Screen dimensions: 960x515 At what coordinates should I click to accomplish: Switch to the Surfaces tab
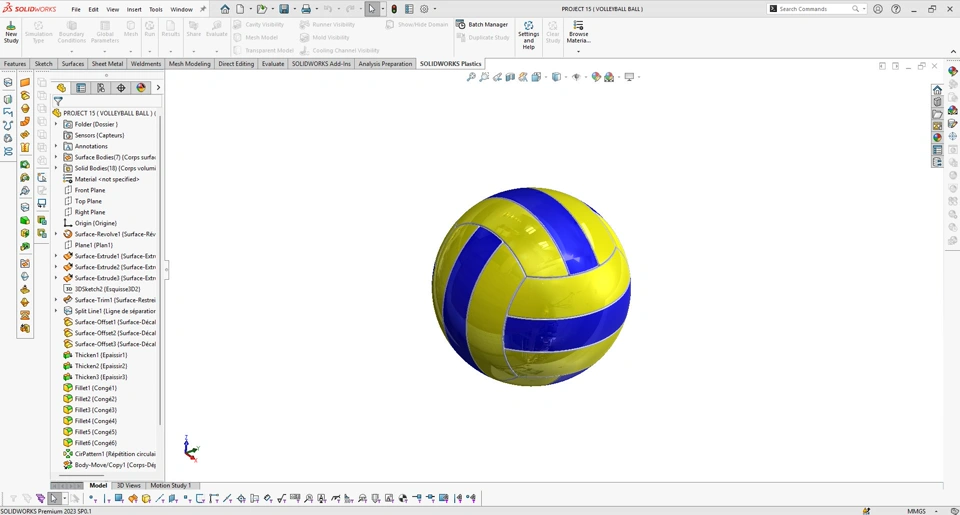(73, 64)
